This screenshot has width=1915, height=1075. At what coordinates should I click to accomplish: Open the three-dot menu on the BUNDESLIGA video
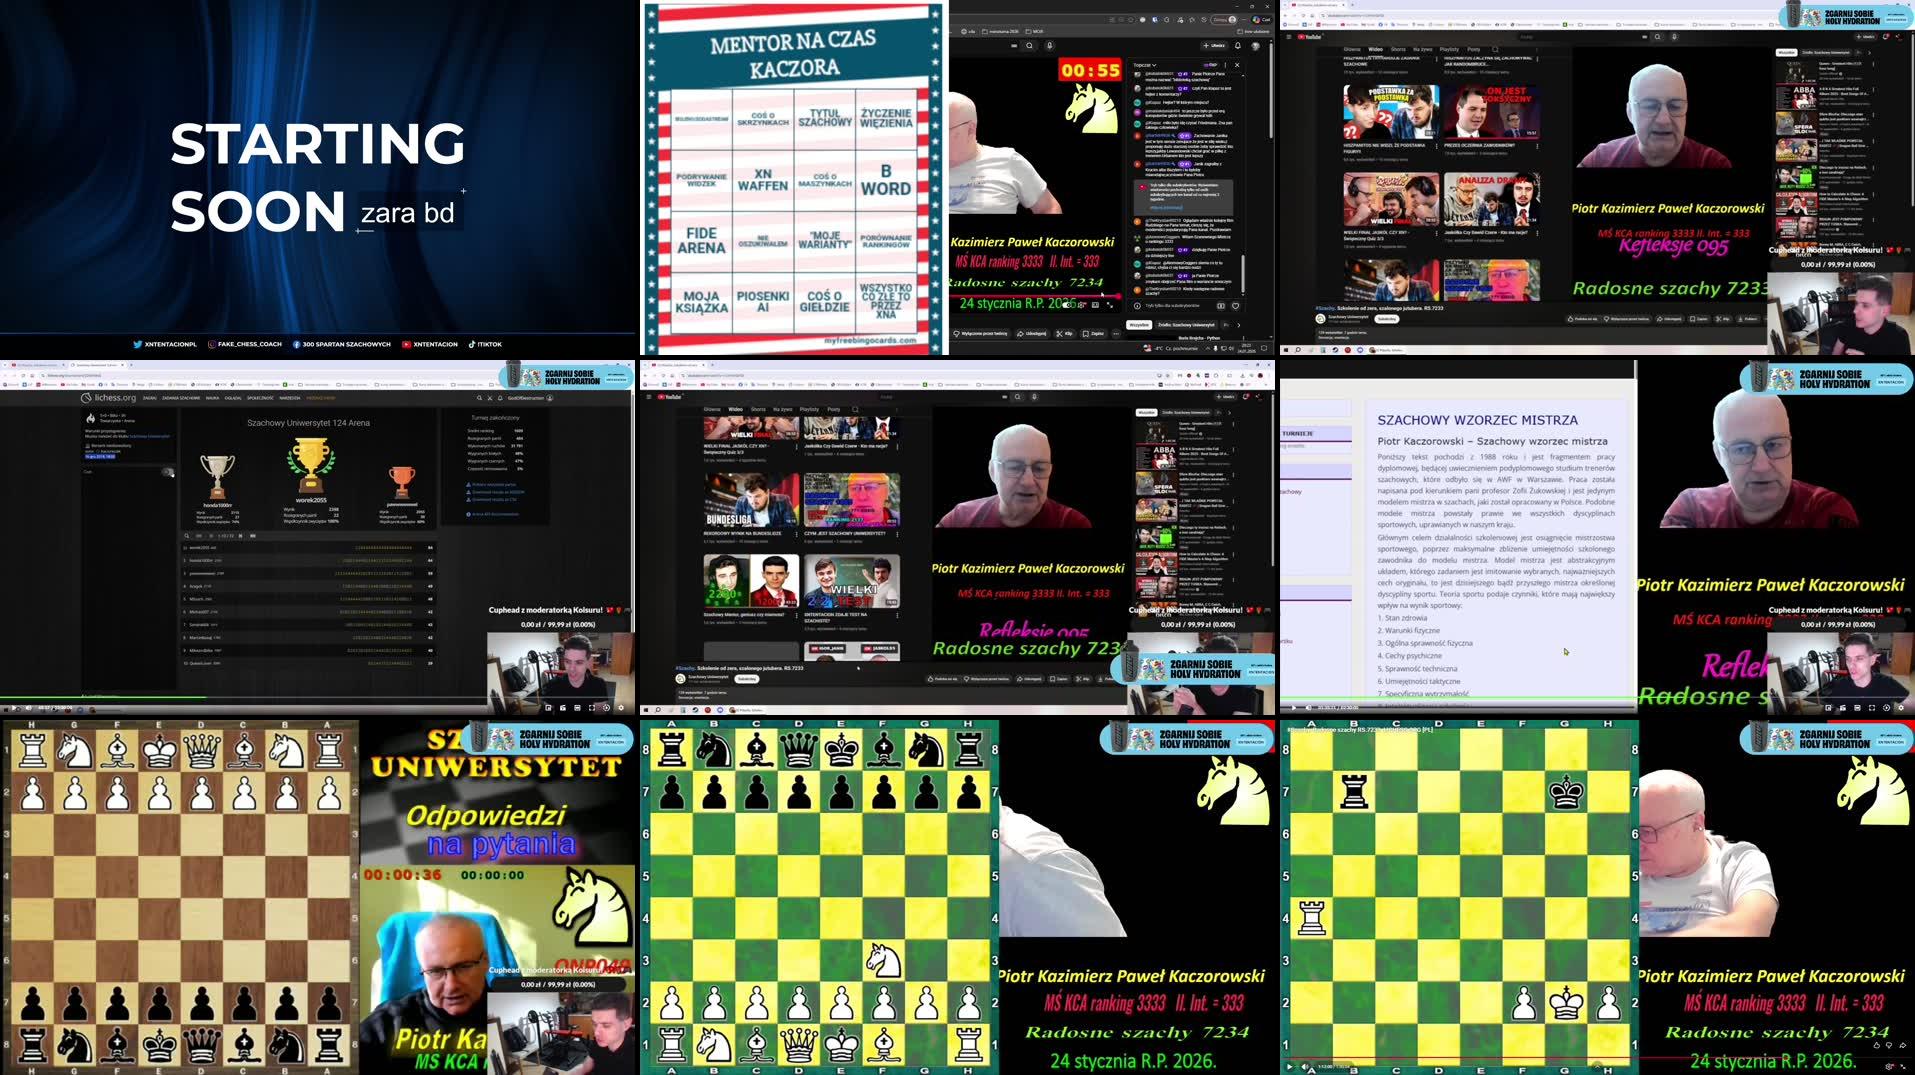tap(796, 535)
